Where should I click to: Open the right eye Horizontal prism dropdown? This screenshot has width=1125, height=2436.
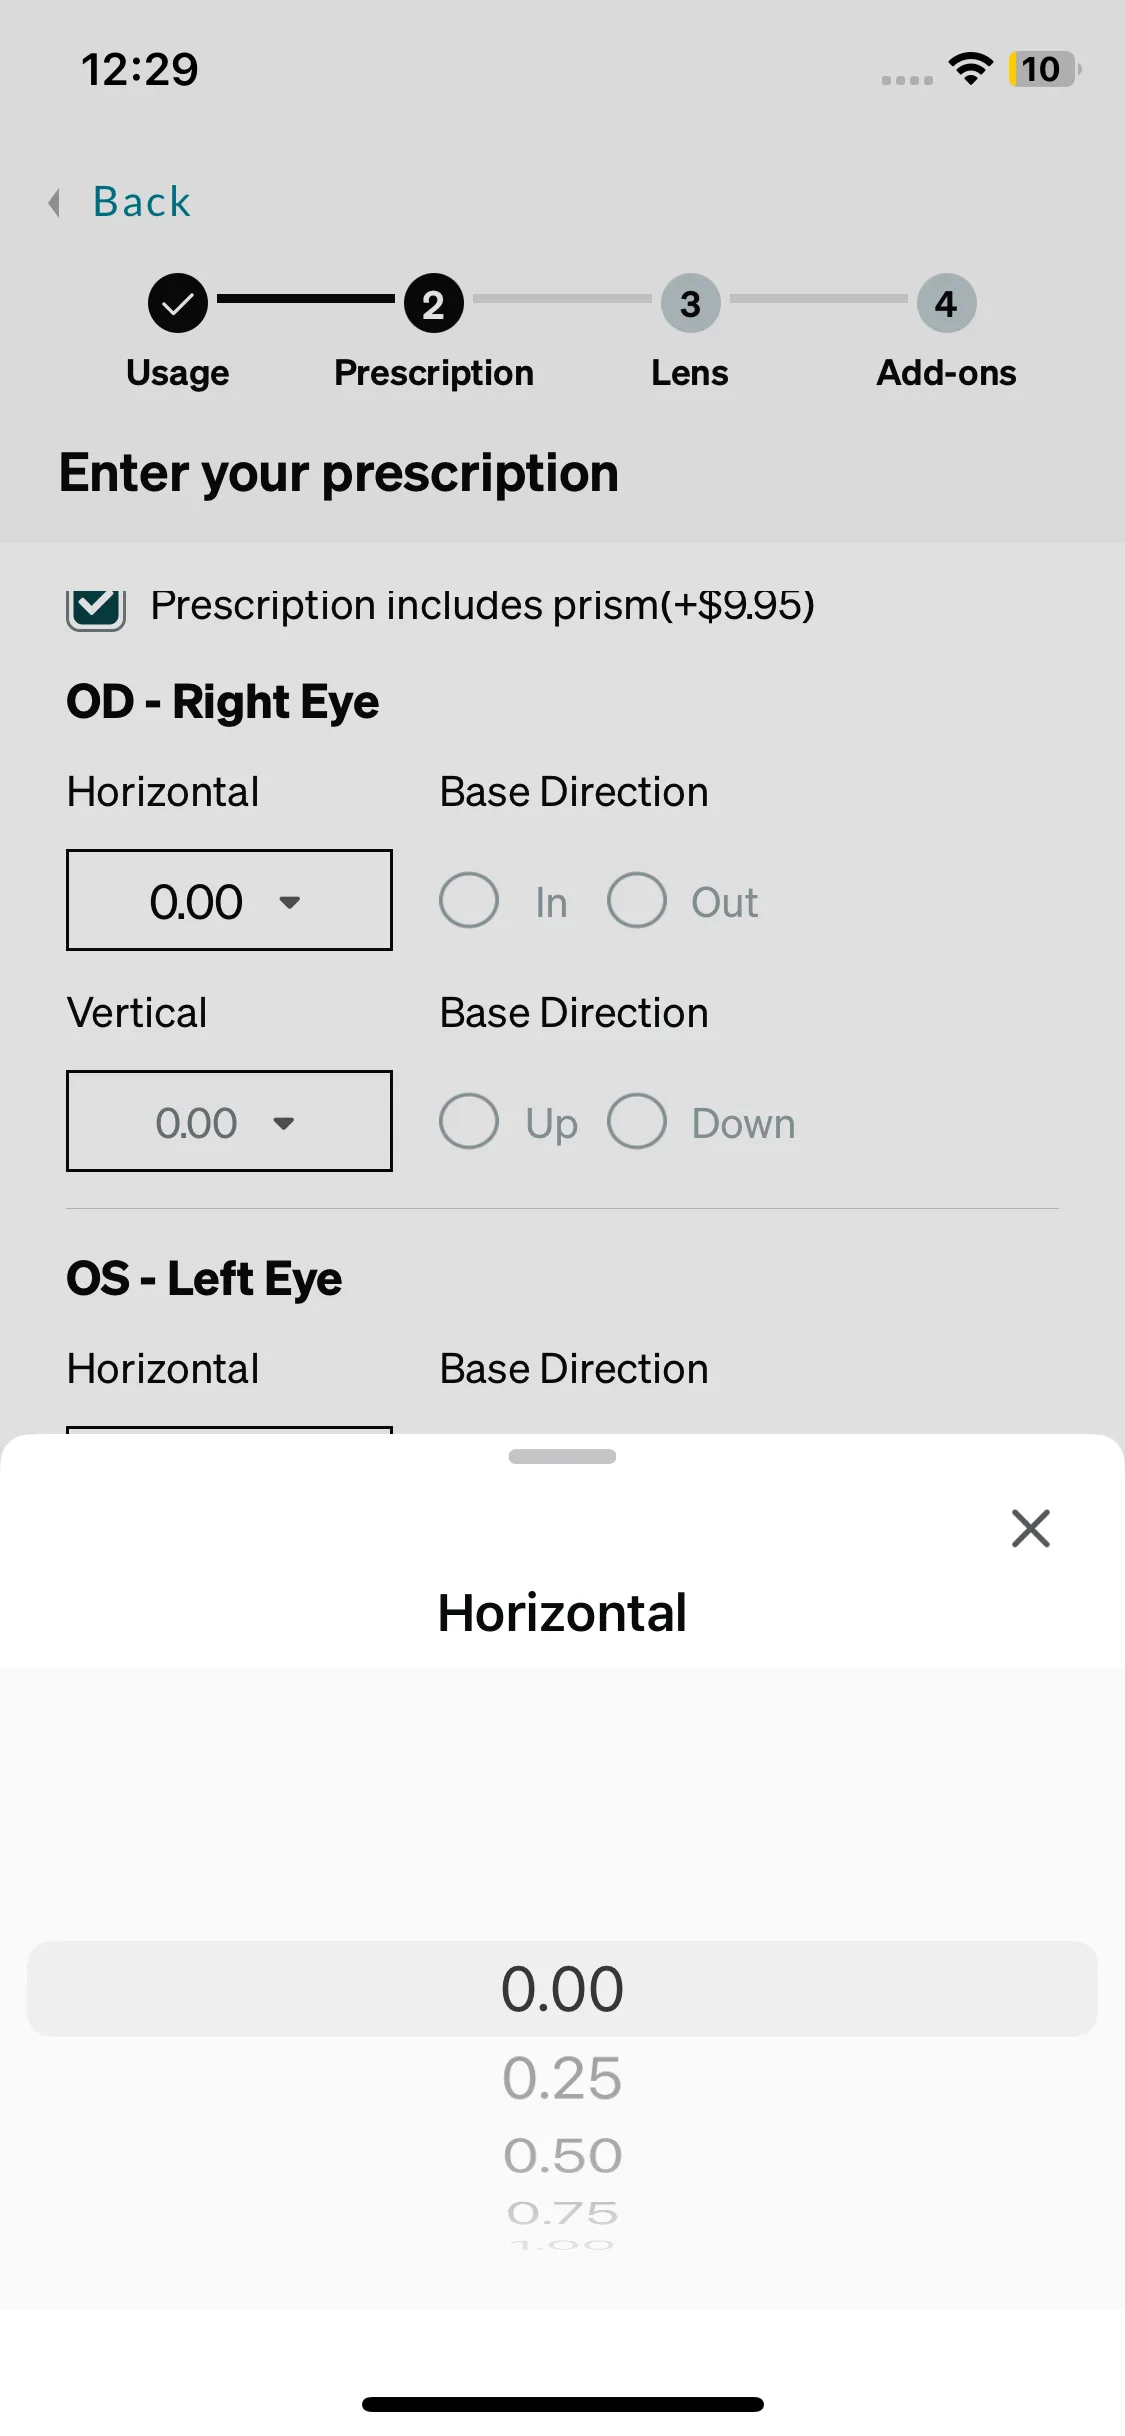(229, 901)
